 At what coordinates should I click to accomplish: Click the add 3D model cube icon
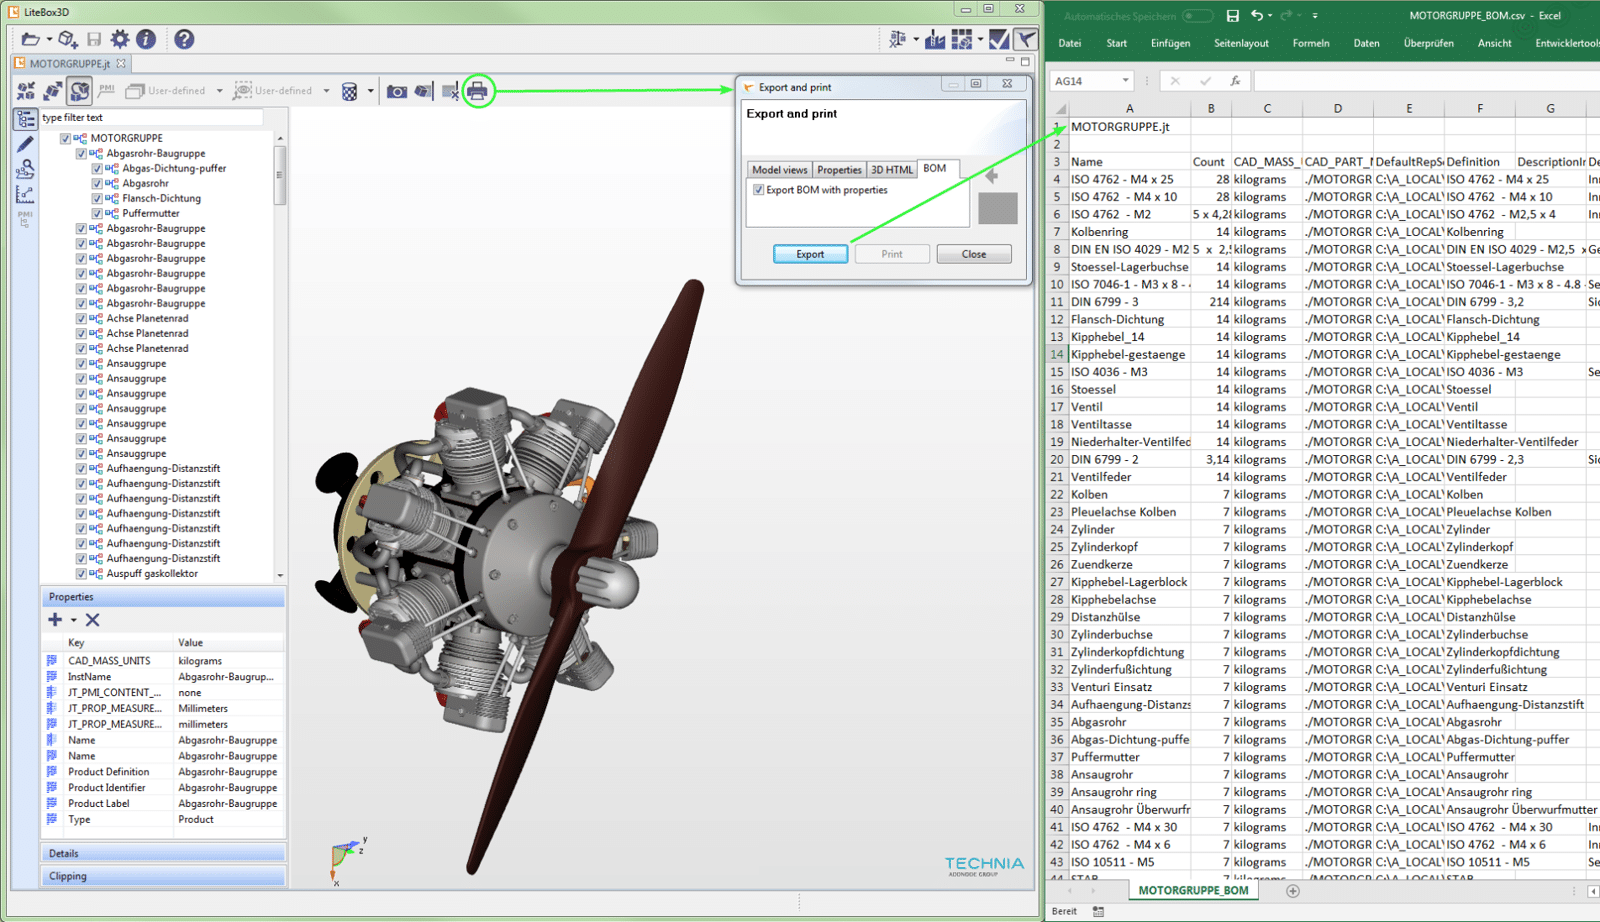click(67, 39)
